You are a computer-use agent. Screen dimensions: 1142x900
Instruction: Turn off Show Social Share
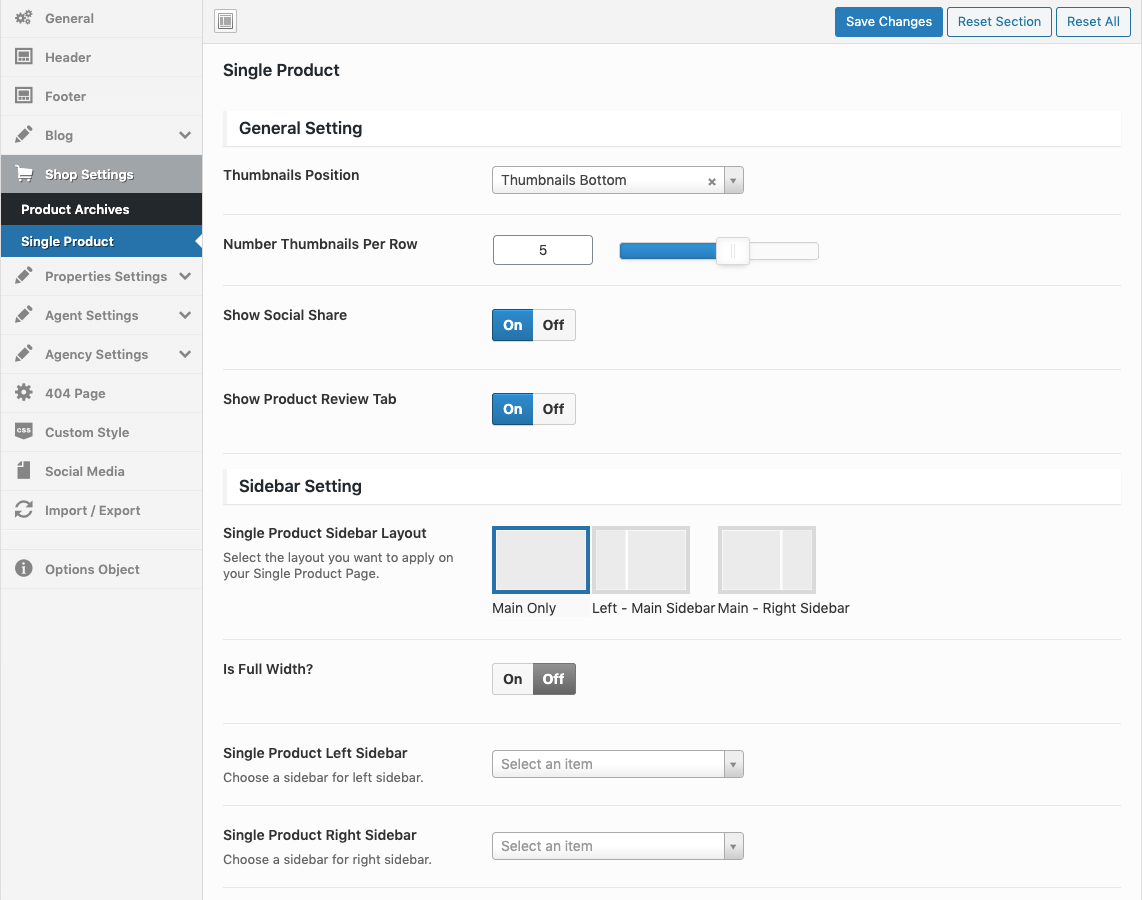[553, 325]
